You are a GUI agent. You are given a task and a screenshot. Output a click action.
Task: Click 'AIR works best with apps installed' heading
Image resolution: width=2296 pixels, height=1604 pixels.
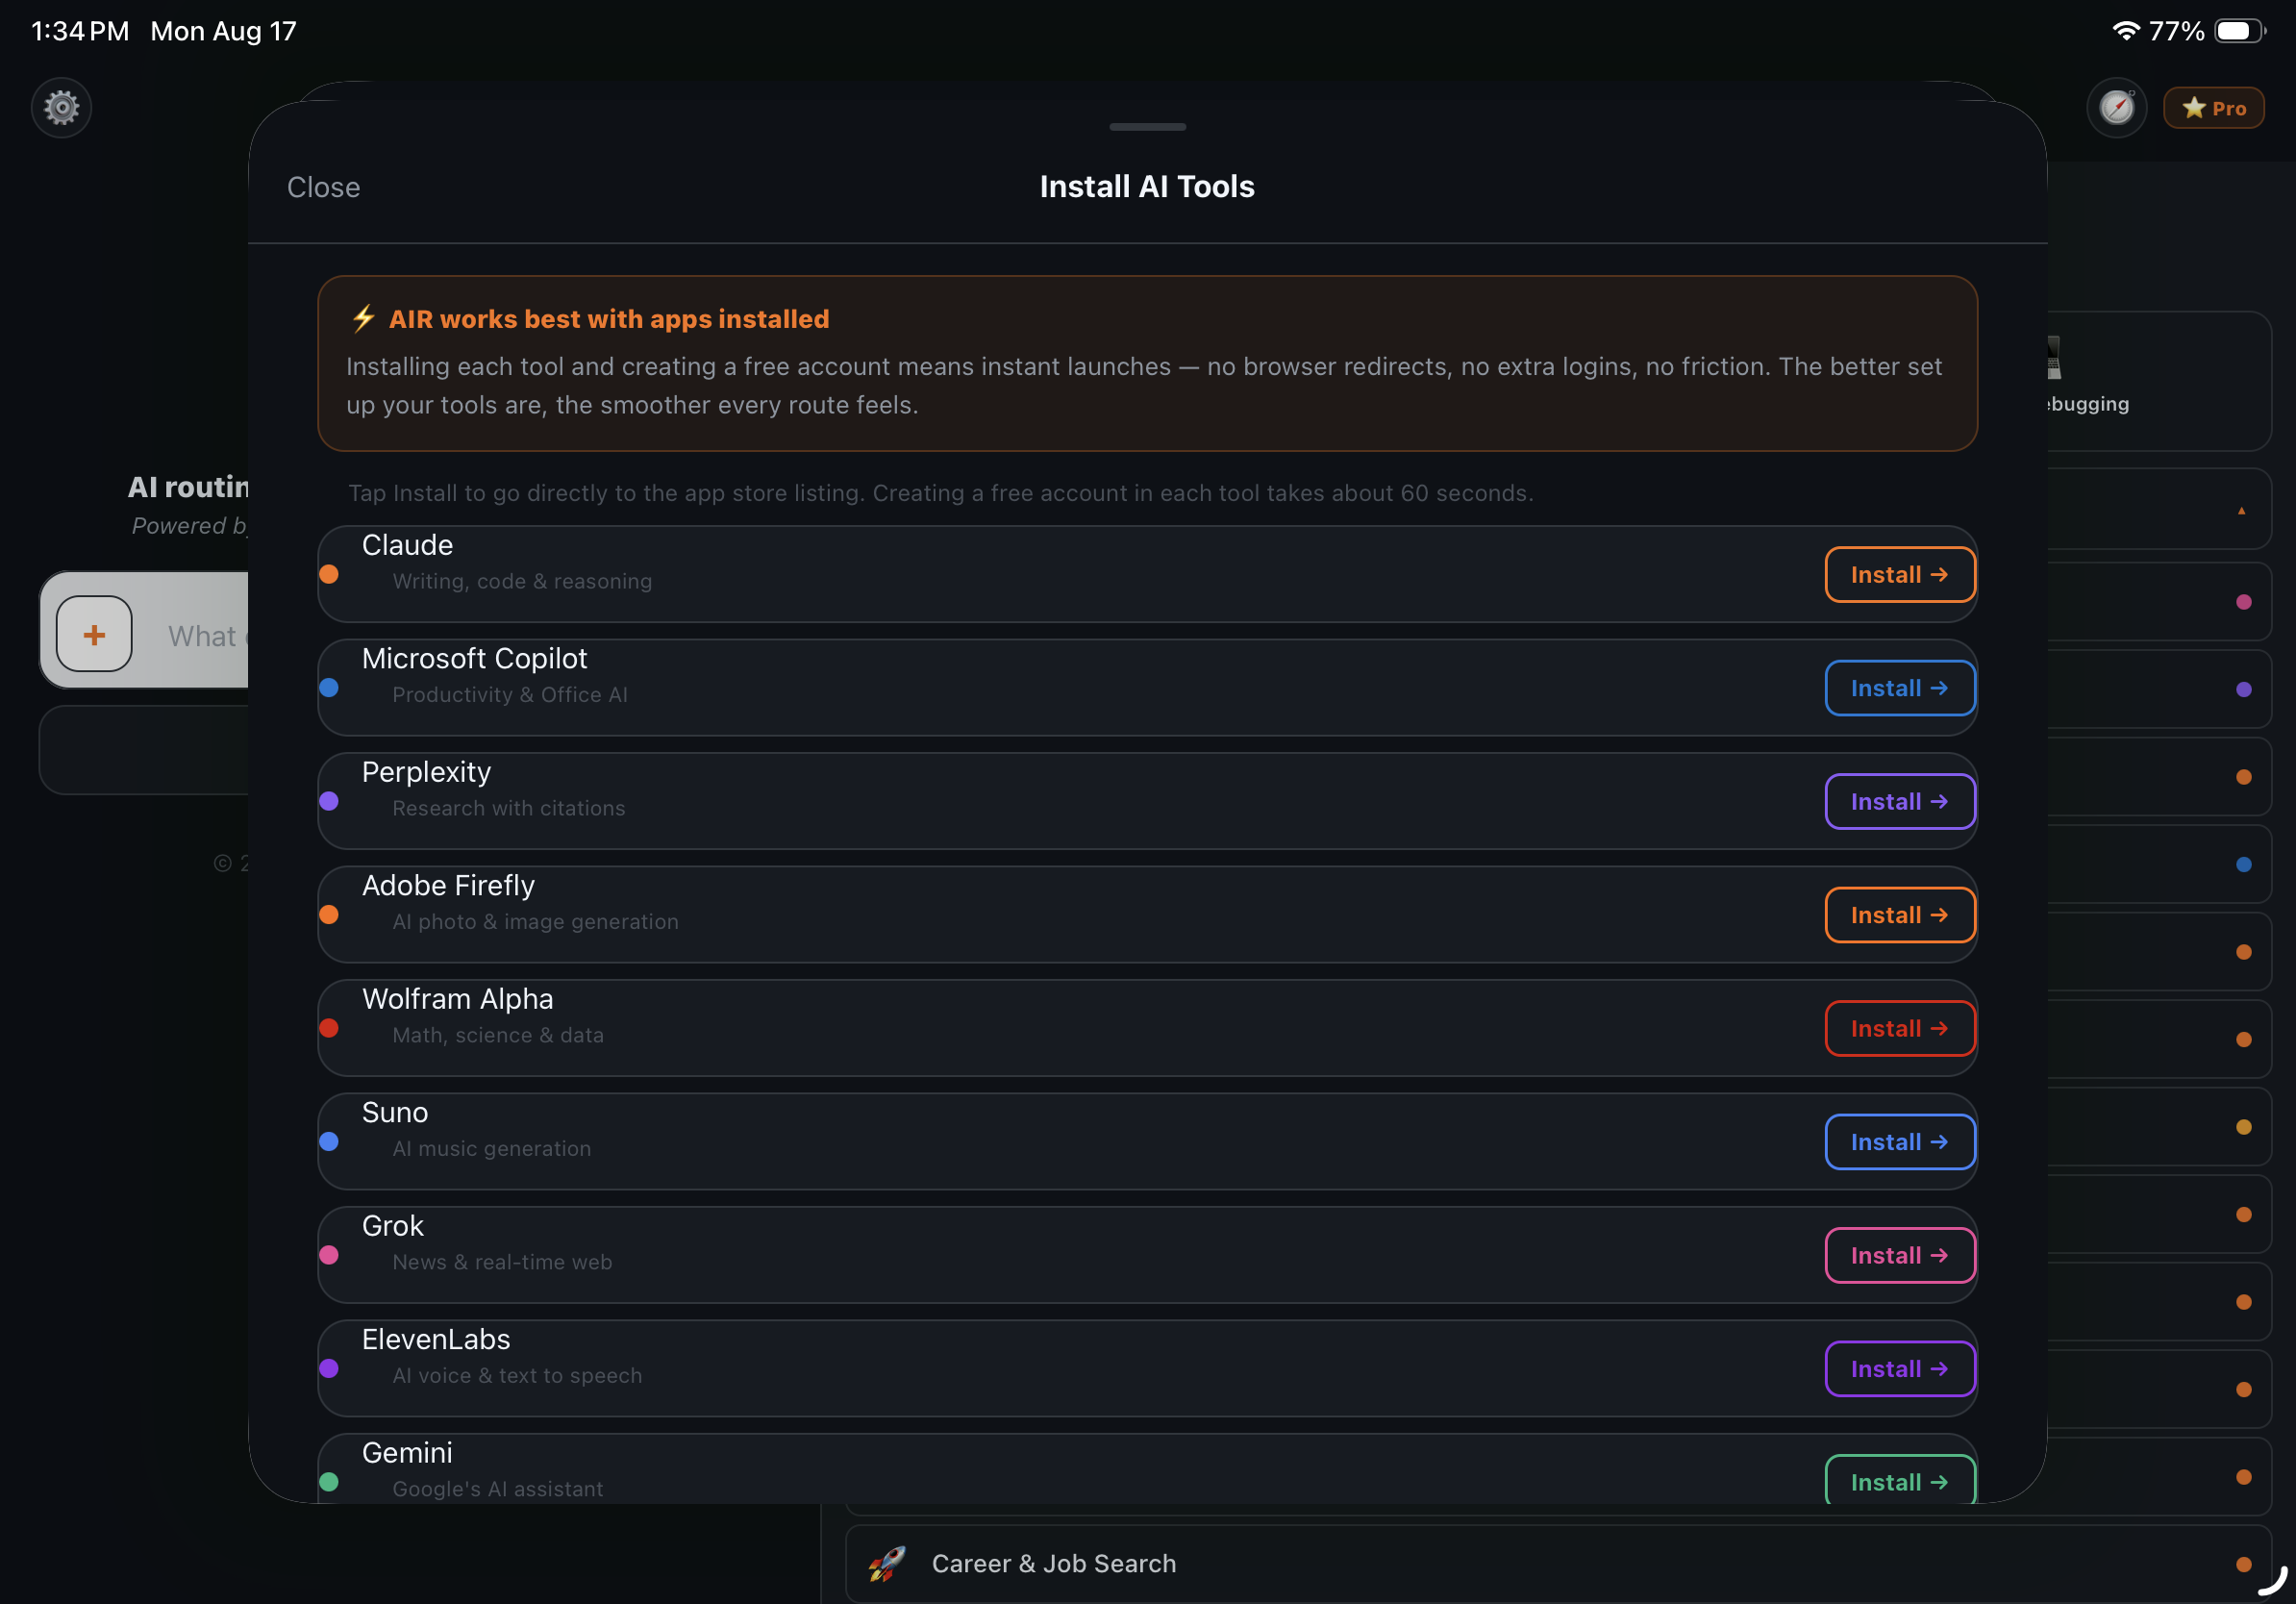(609, 319)
